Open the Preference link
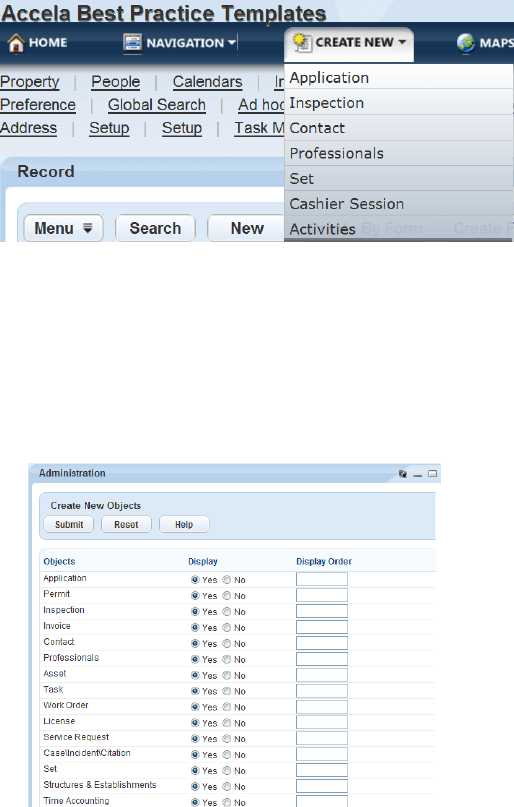Viewport: 514px width, 807px height. click(38, 105)
